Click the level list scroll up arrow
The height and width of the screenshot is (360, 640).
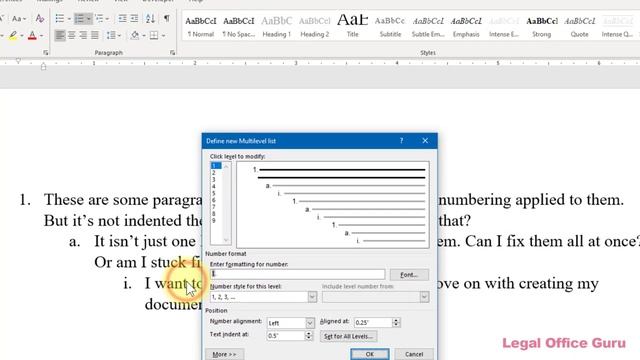coord(227,166)
